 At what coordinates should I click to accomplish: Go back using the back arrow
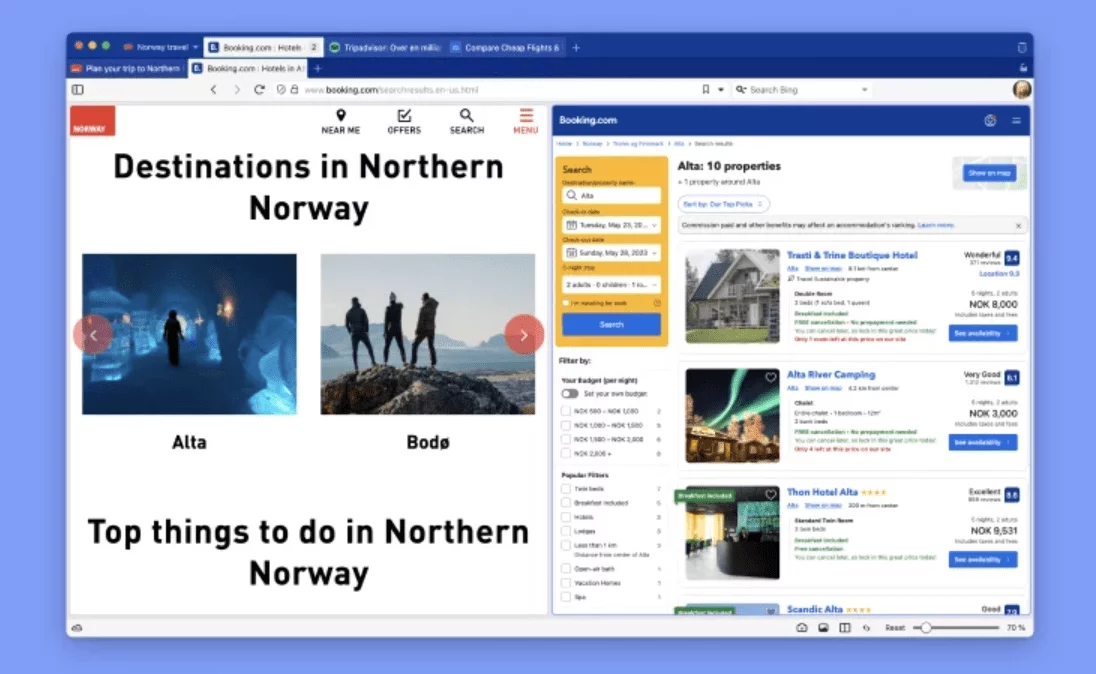(x=214, y=89)
